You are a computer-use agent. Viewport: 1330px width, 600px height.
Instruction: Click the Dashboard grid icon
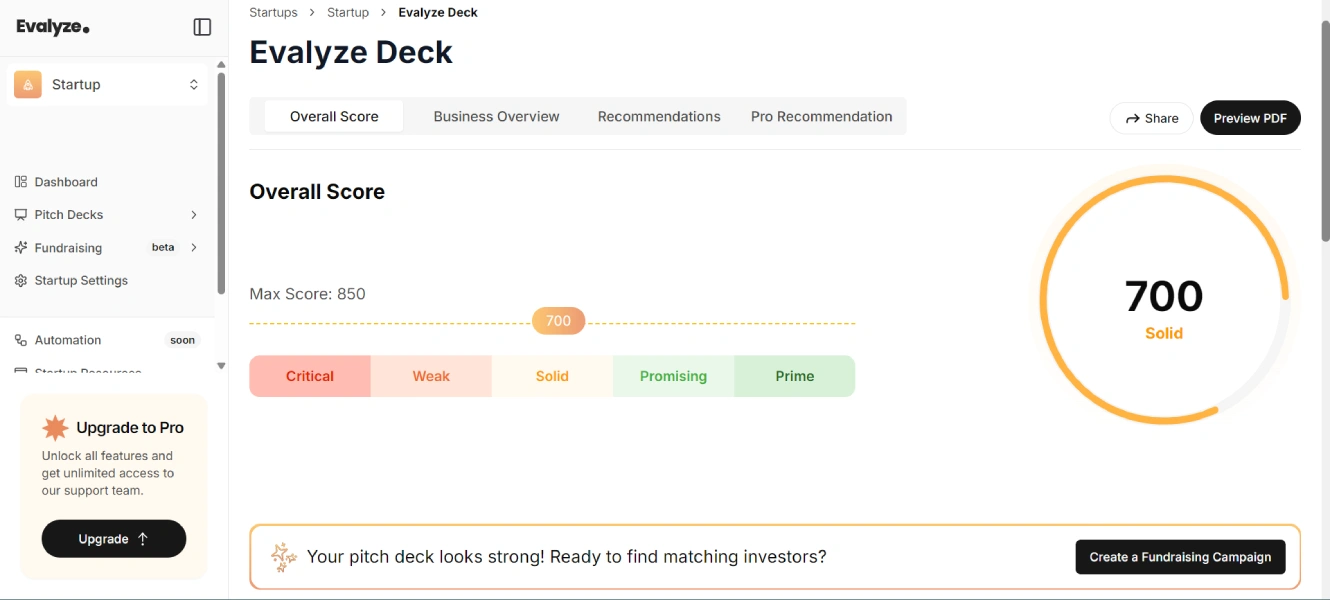(21, 182)
